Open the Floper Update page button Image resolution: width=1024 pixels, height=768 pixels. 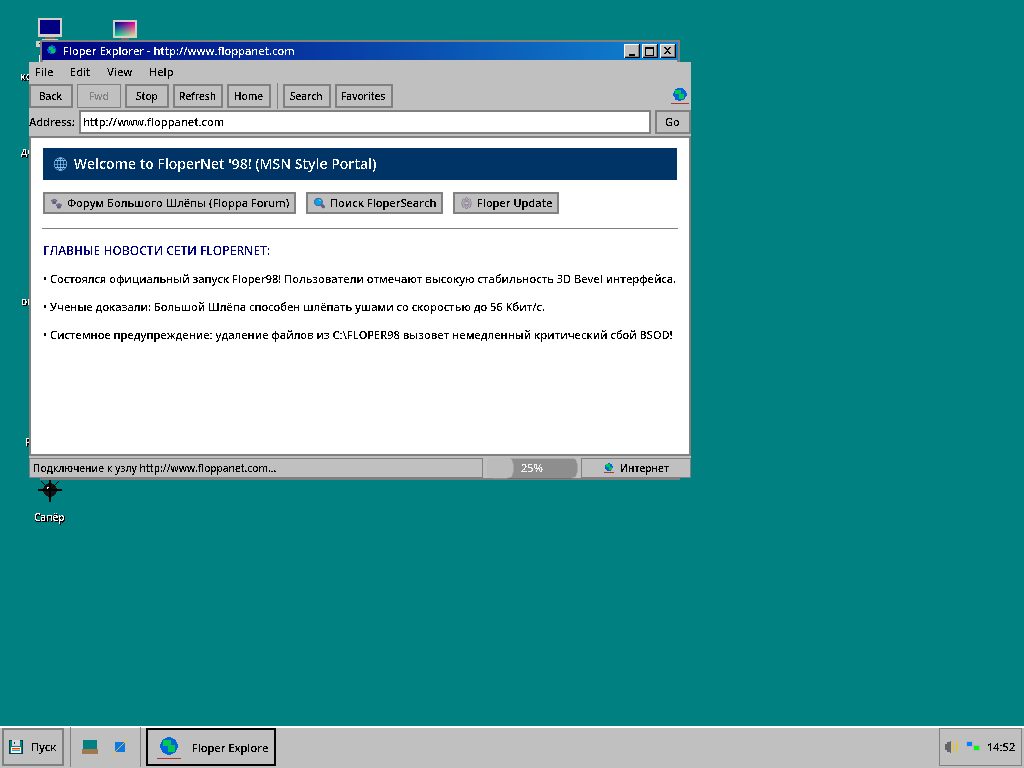pyautogui.click(x=506, y=203)
